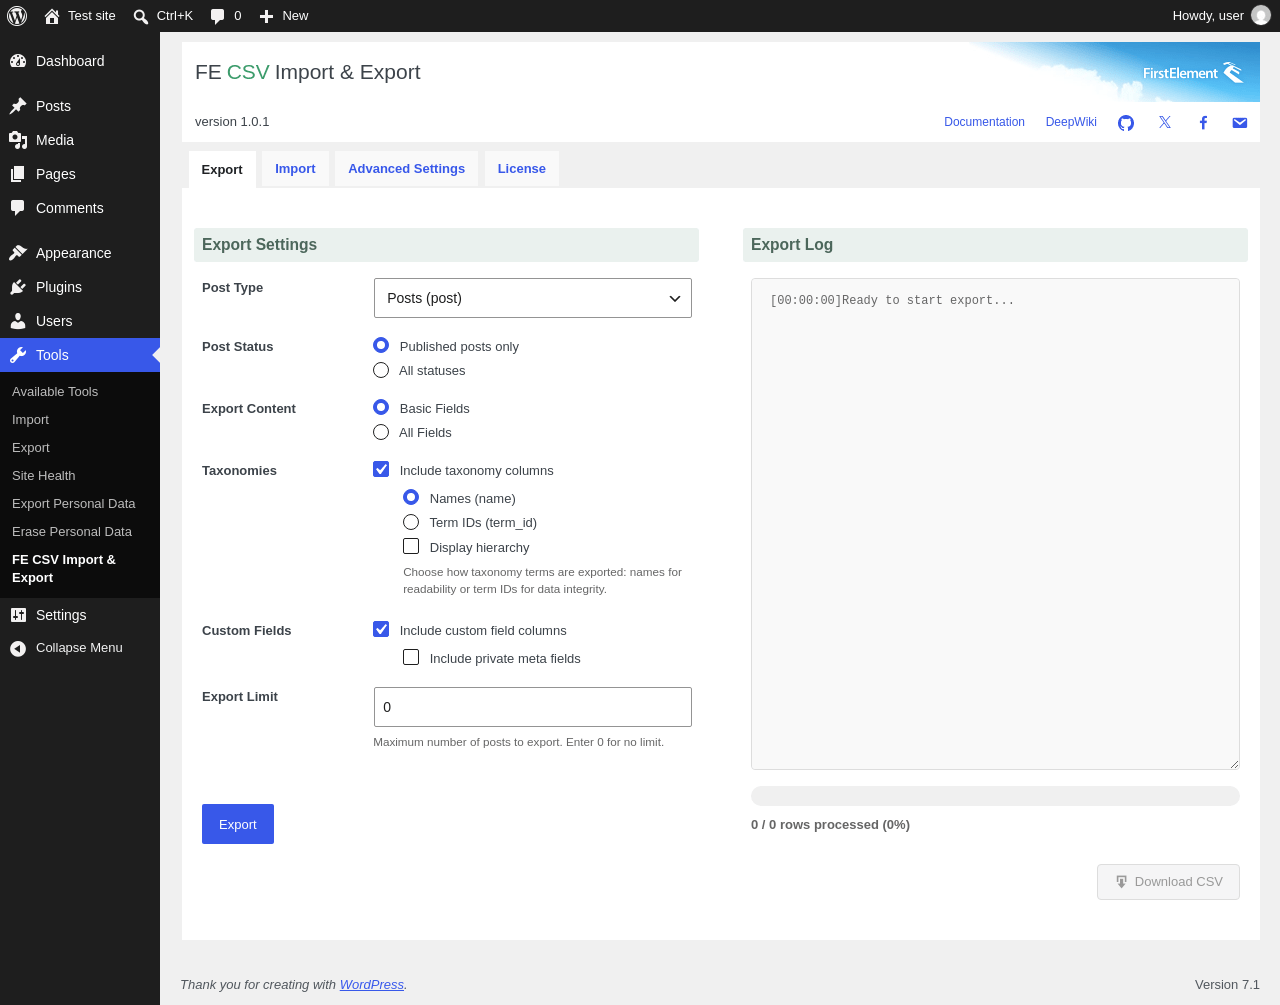The width and height of the screenshot is (1280, 1005).
Task: Switch to the Import tab
Action: (295, 169)
